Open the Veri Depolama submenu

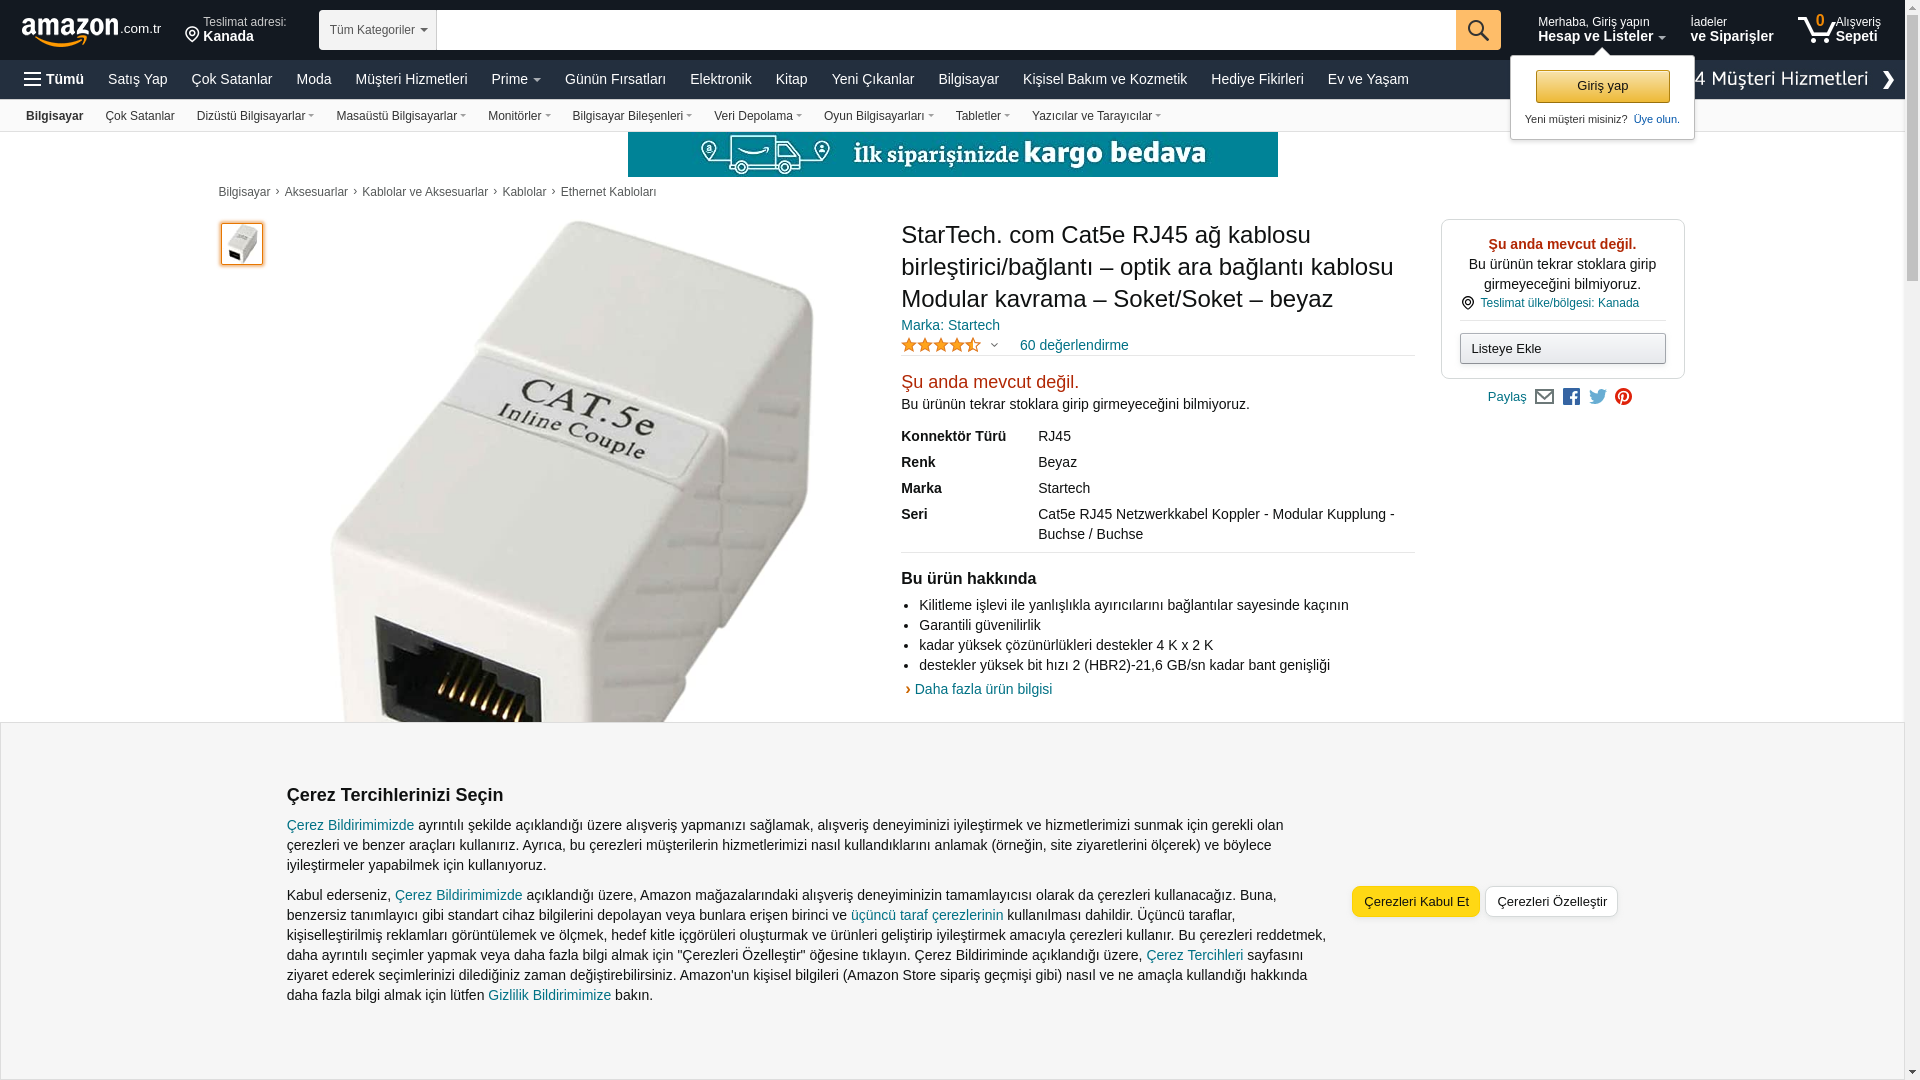pyautogui.click(x=757, y=116)
